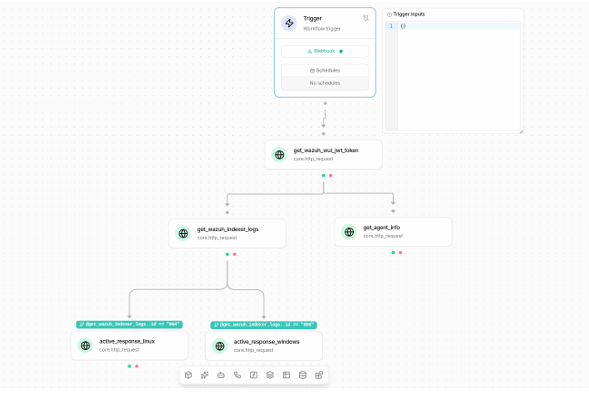This screenshot has height=403, width=589.
Task: Click the output handle dot below Trigger node
Action: [325, 103]
